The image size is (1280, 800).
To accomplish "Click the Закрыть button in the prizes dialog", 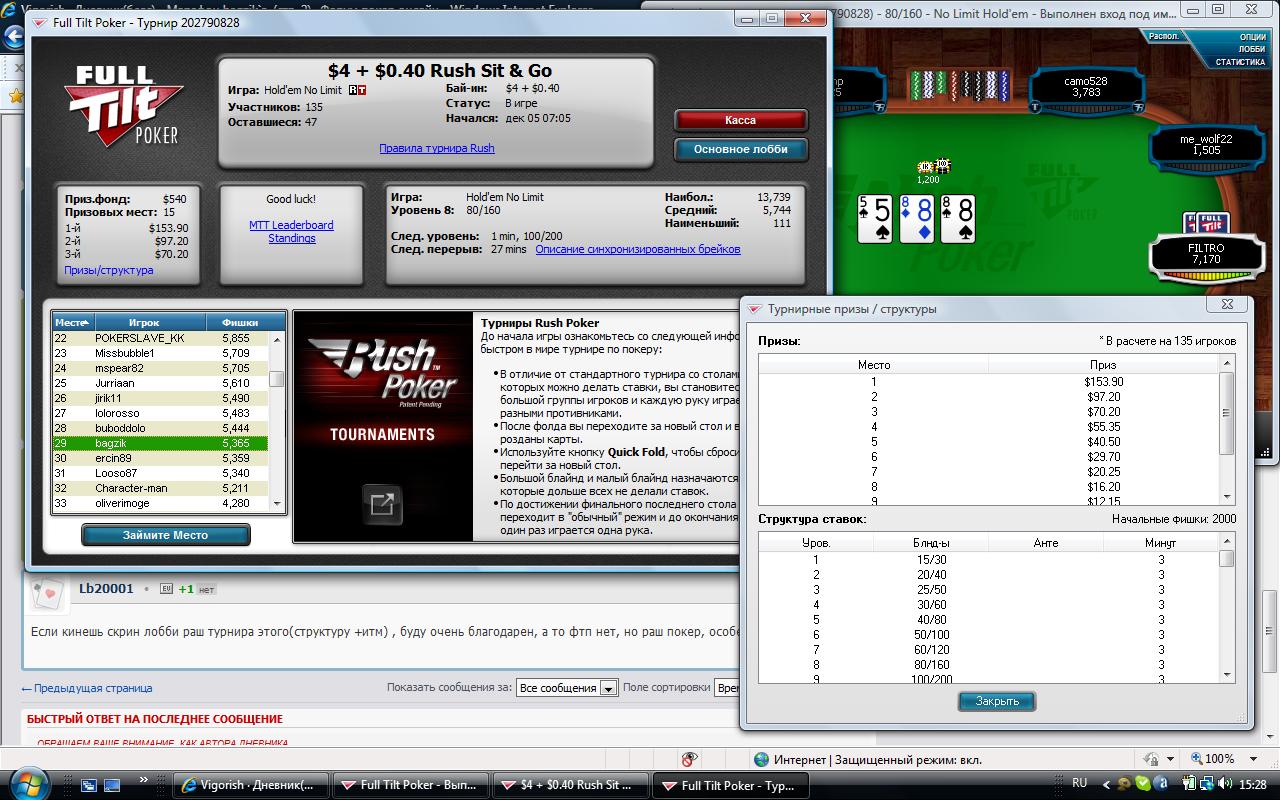I will click(x=997, y=701).
